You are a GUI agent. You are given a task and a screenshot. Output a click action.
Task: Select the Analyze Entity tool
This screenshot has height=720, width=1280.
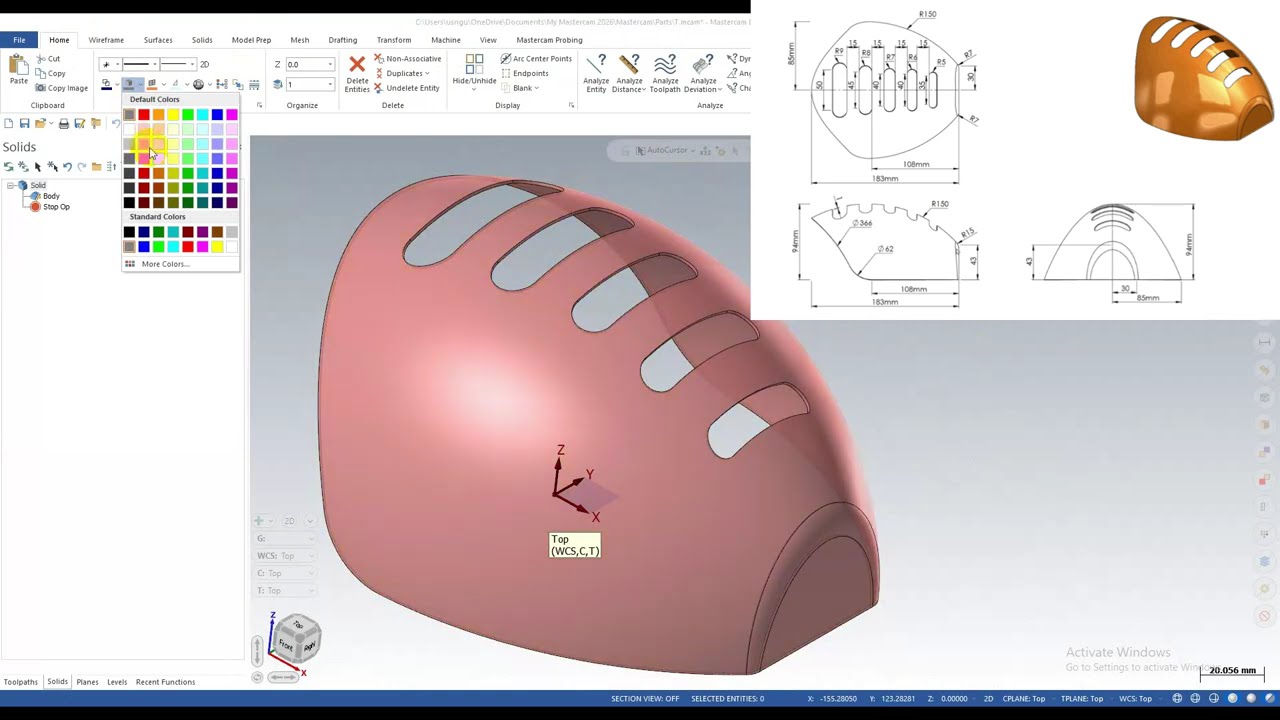pos(596,74)
